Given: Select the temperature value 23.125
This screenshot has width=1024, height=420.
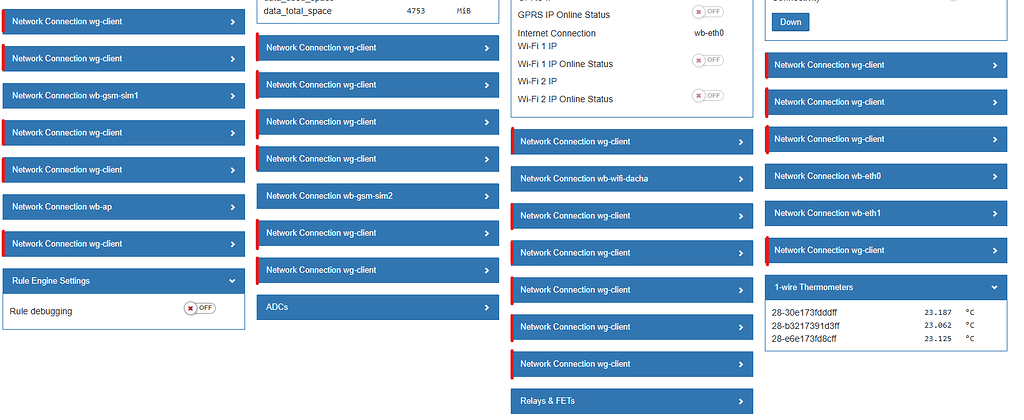Looking at the screenshot, I should pyautogui.click(x=937, y=338).
